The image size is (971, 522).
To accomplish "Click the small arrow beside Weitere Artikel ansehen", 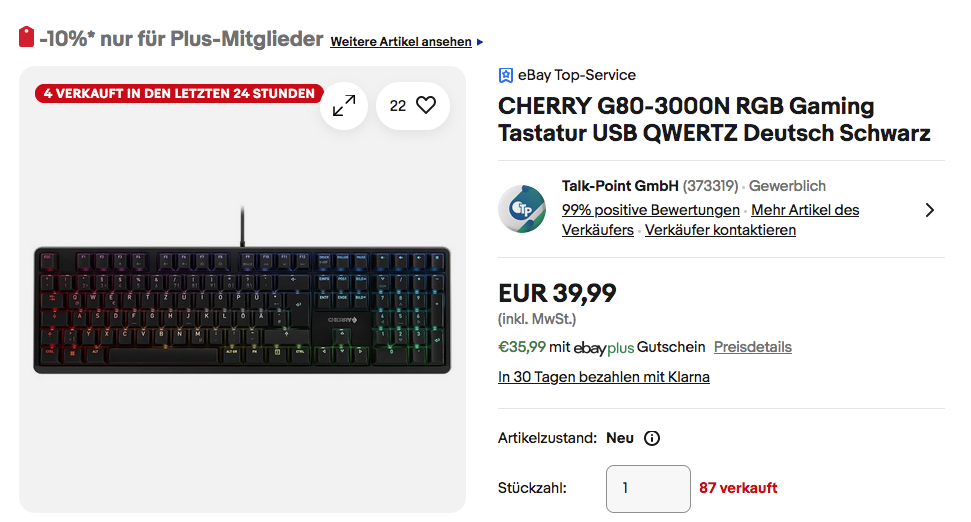I will (x=480, y=42).
